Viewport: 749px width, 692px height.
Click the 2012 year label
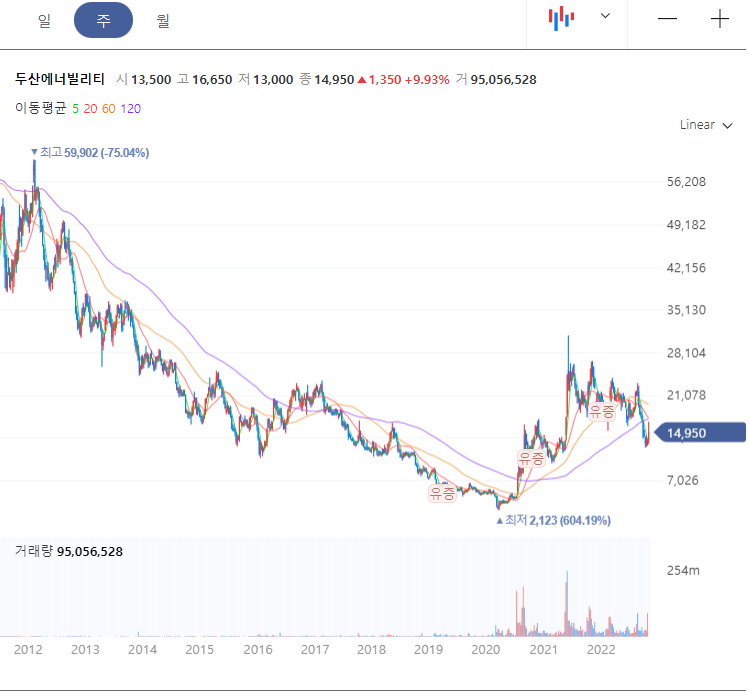(28, 649)
